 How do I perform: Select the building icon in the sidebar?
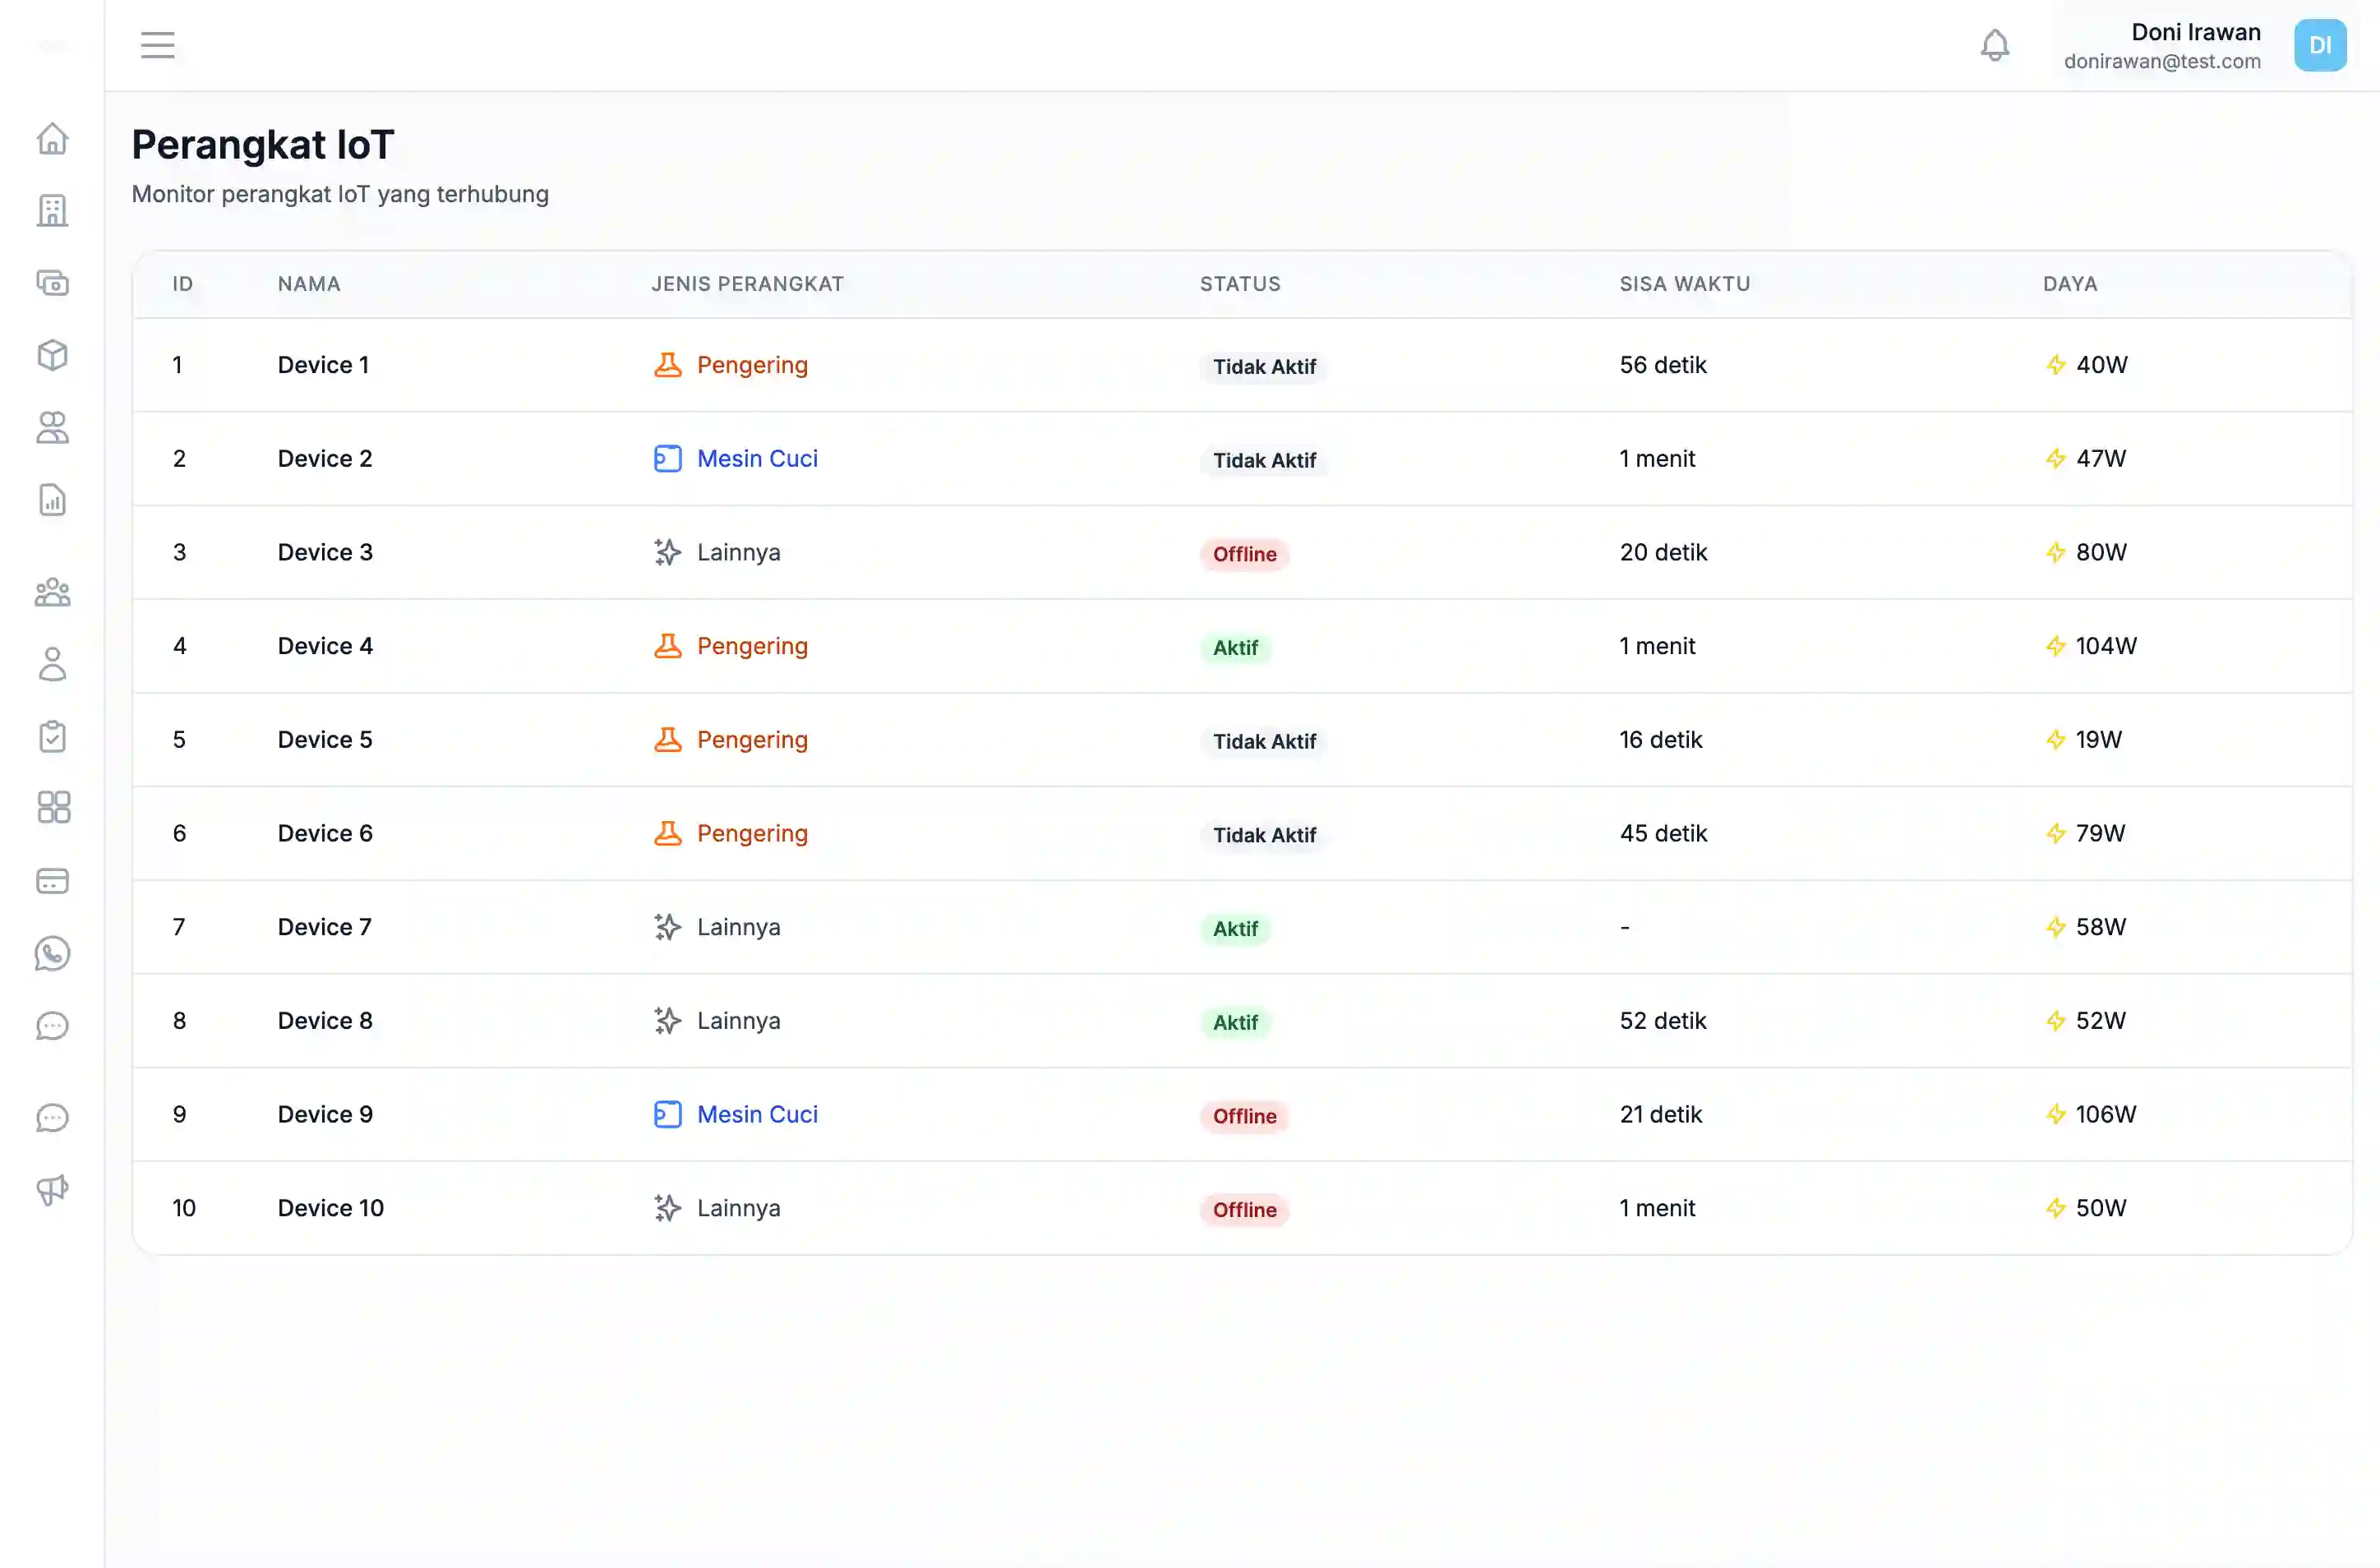click(52, 210)
